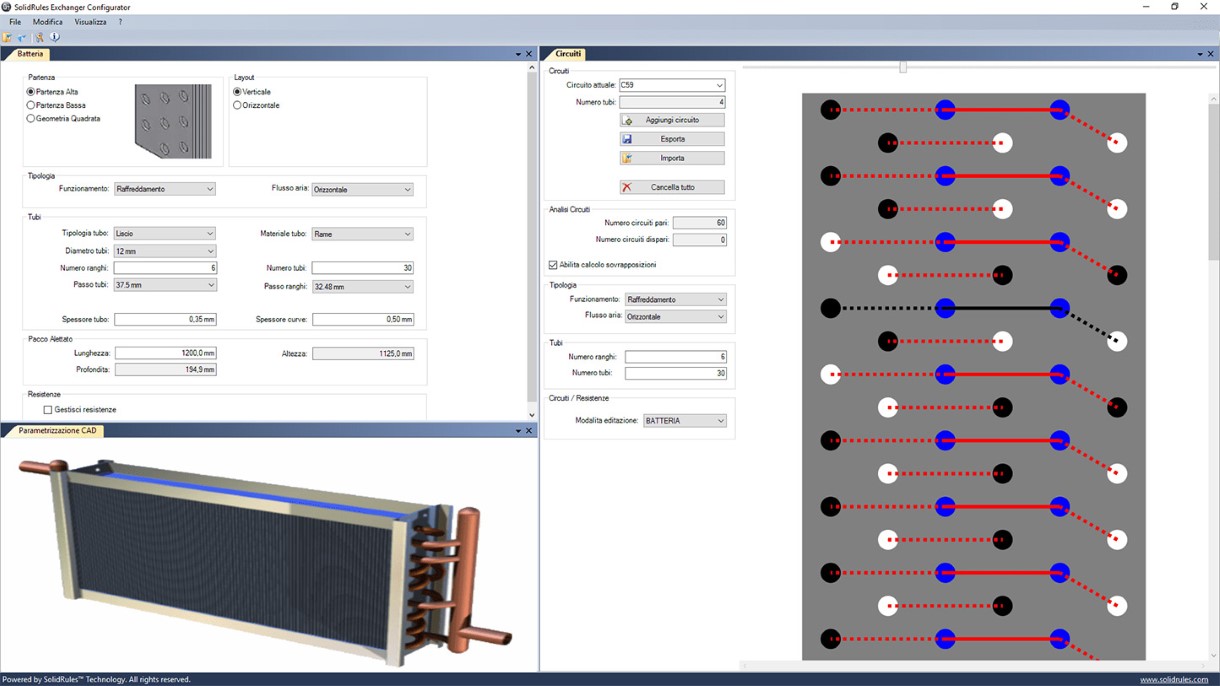Click Altezza field showing 1125,0 mm

(362, 354)
